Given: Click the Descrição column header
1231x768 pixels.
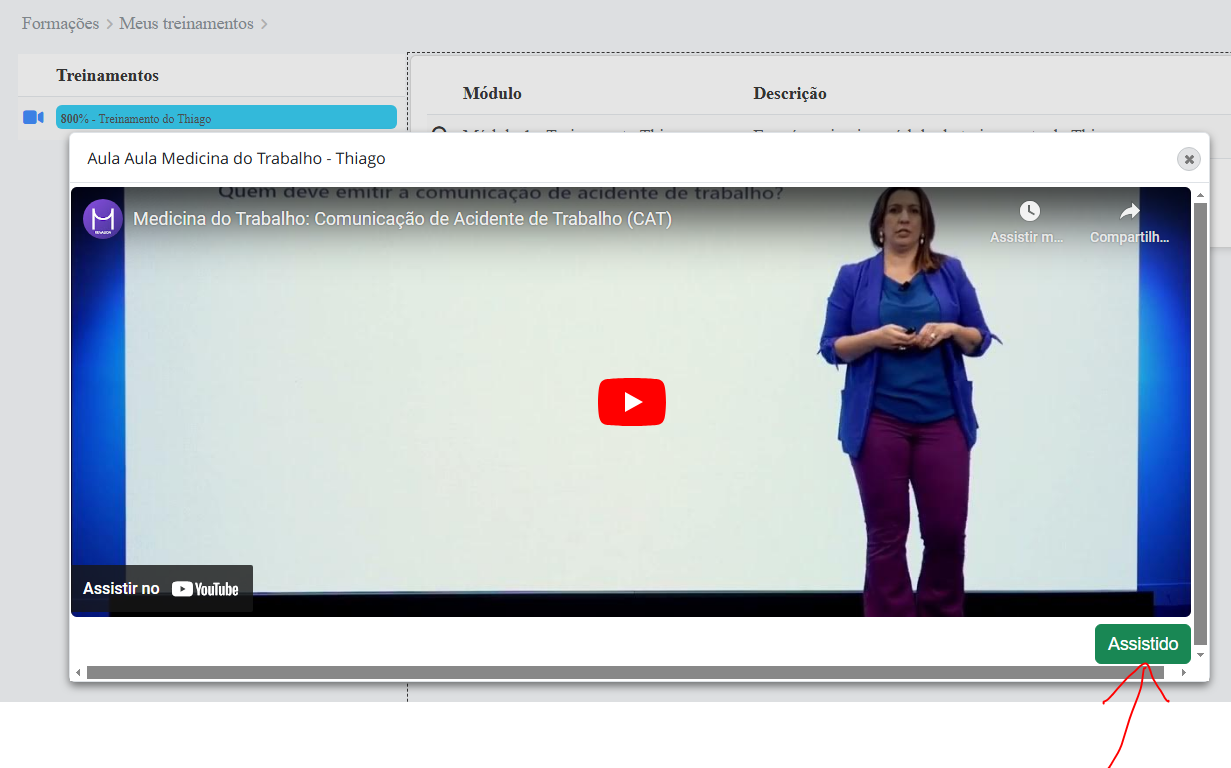Looking at the screenshot, I should click(x=789, y=93).
